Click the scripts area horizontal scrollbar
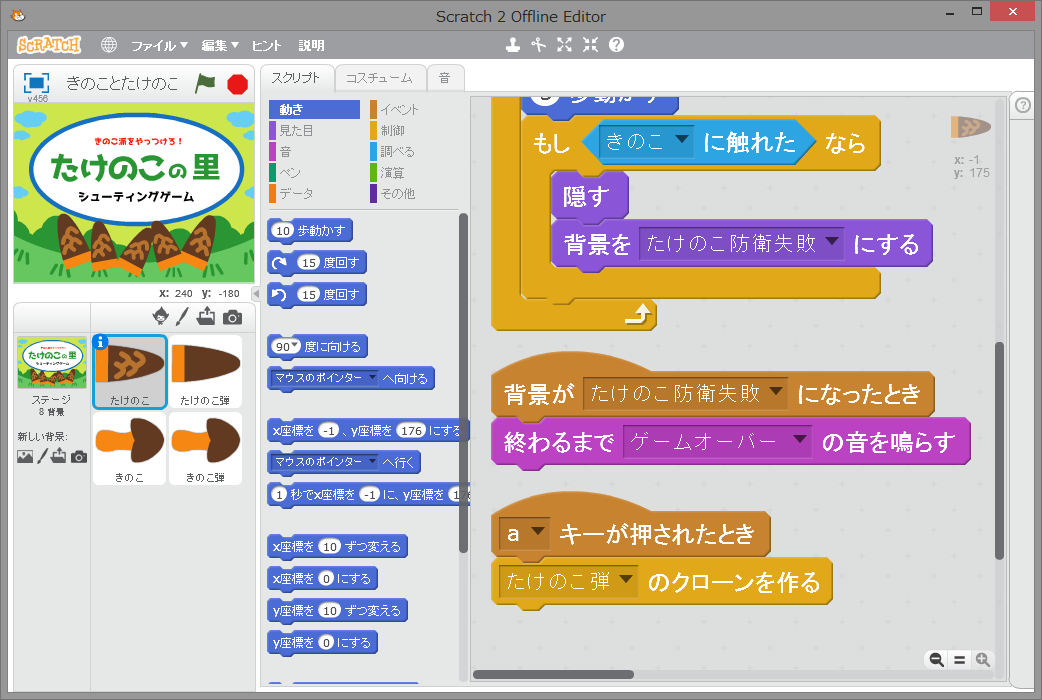The image size is (1042, 700). click(553, 675)
